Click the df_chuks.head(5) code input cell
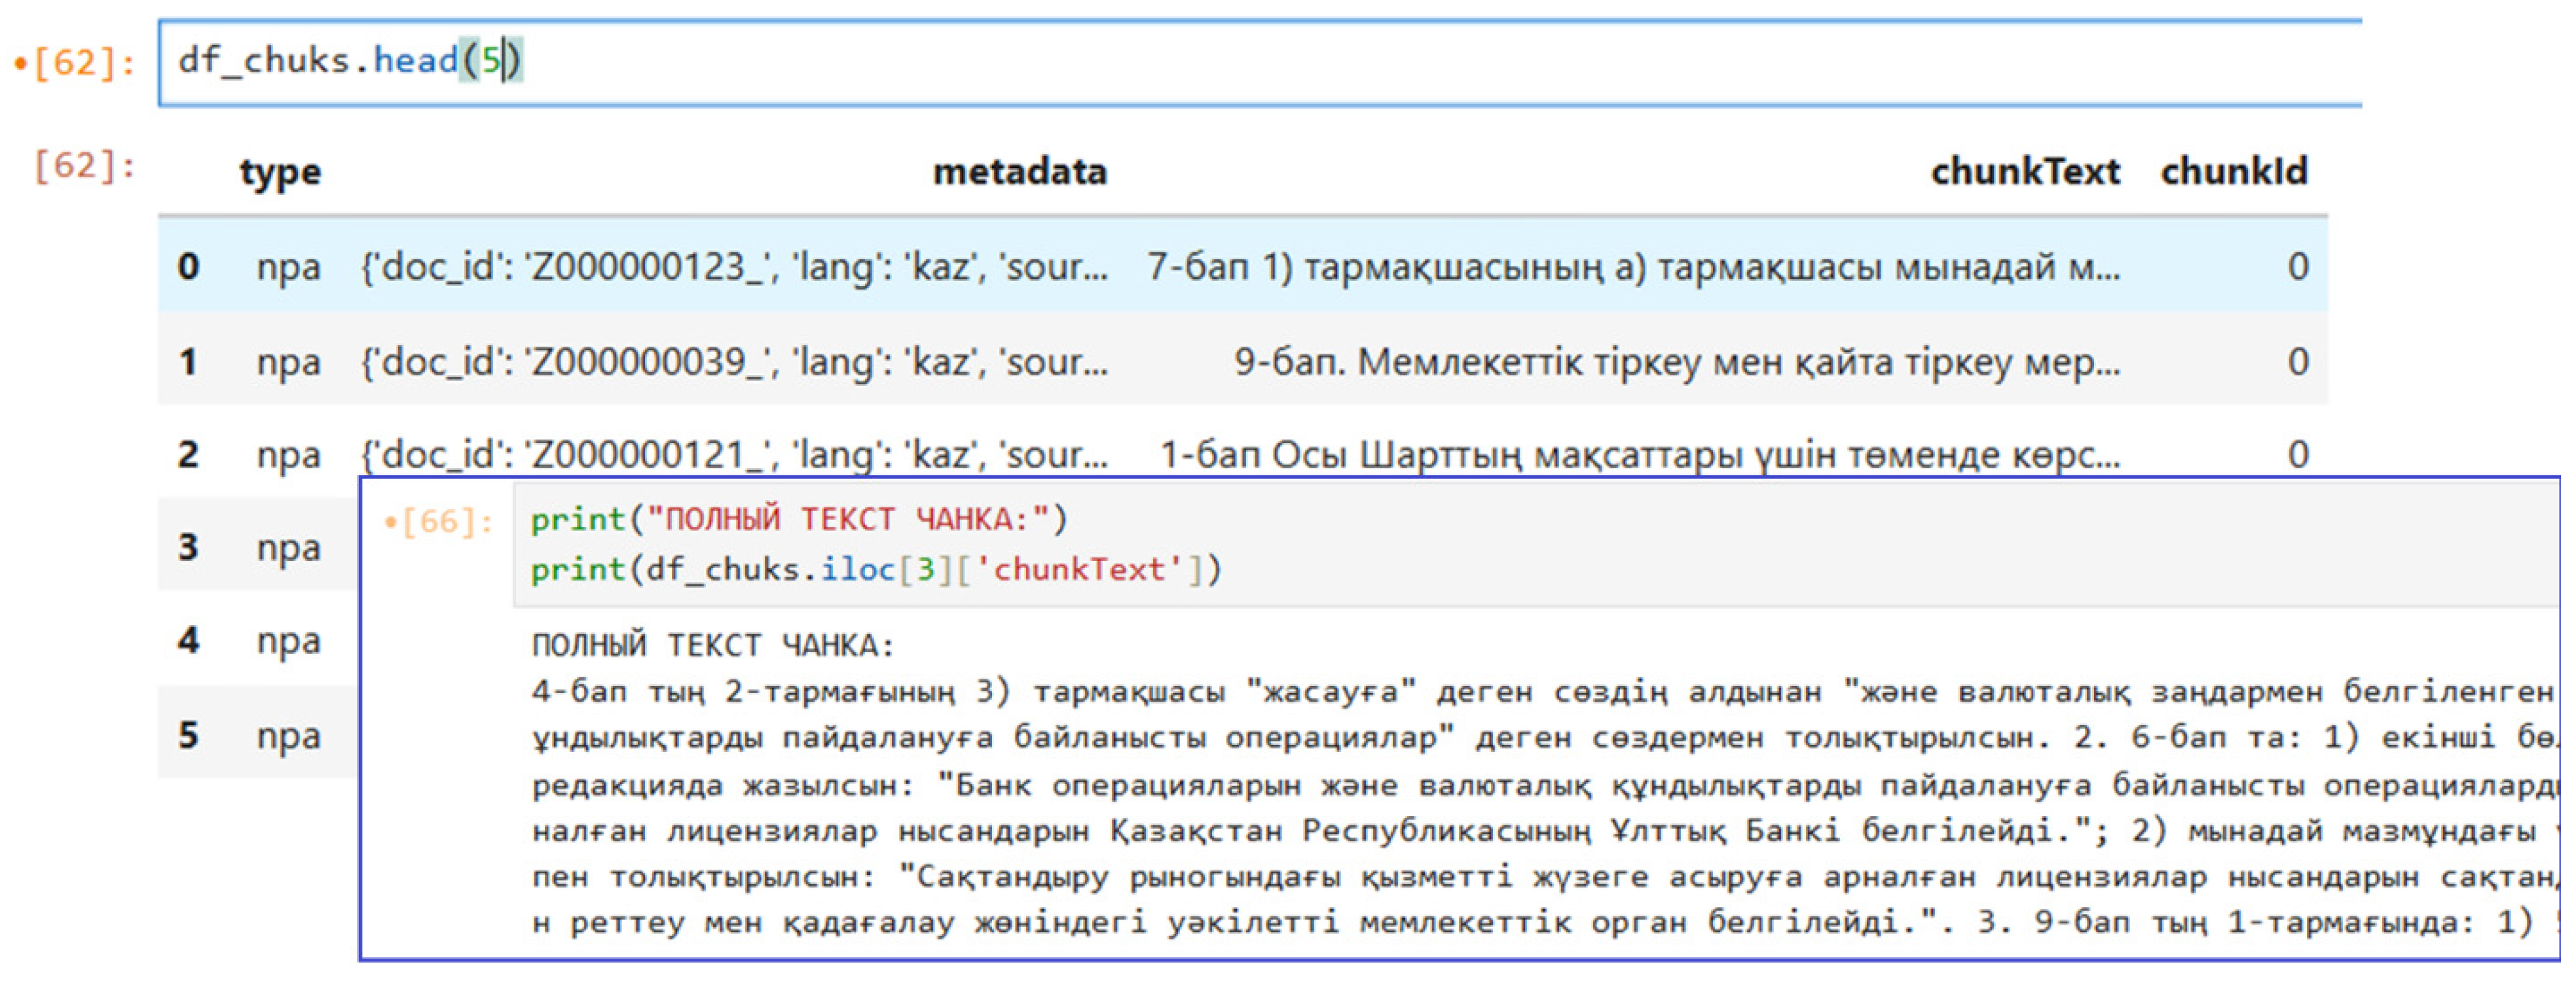 [1260, 62]
